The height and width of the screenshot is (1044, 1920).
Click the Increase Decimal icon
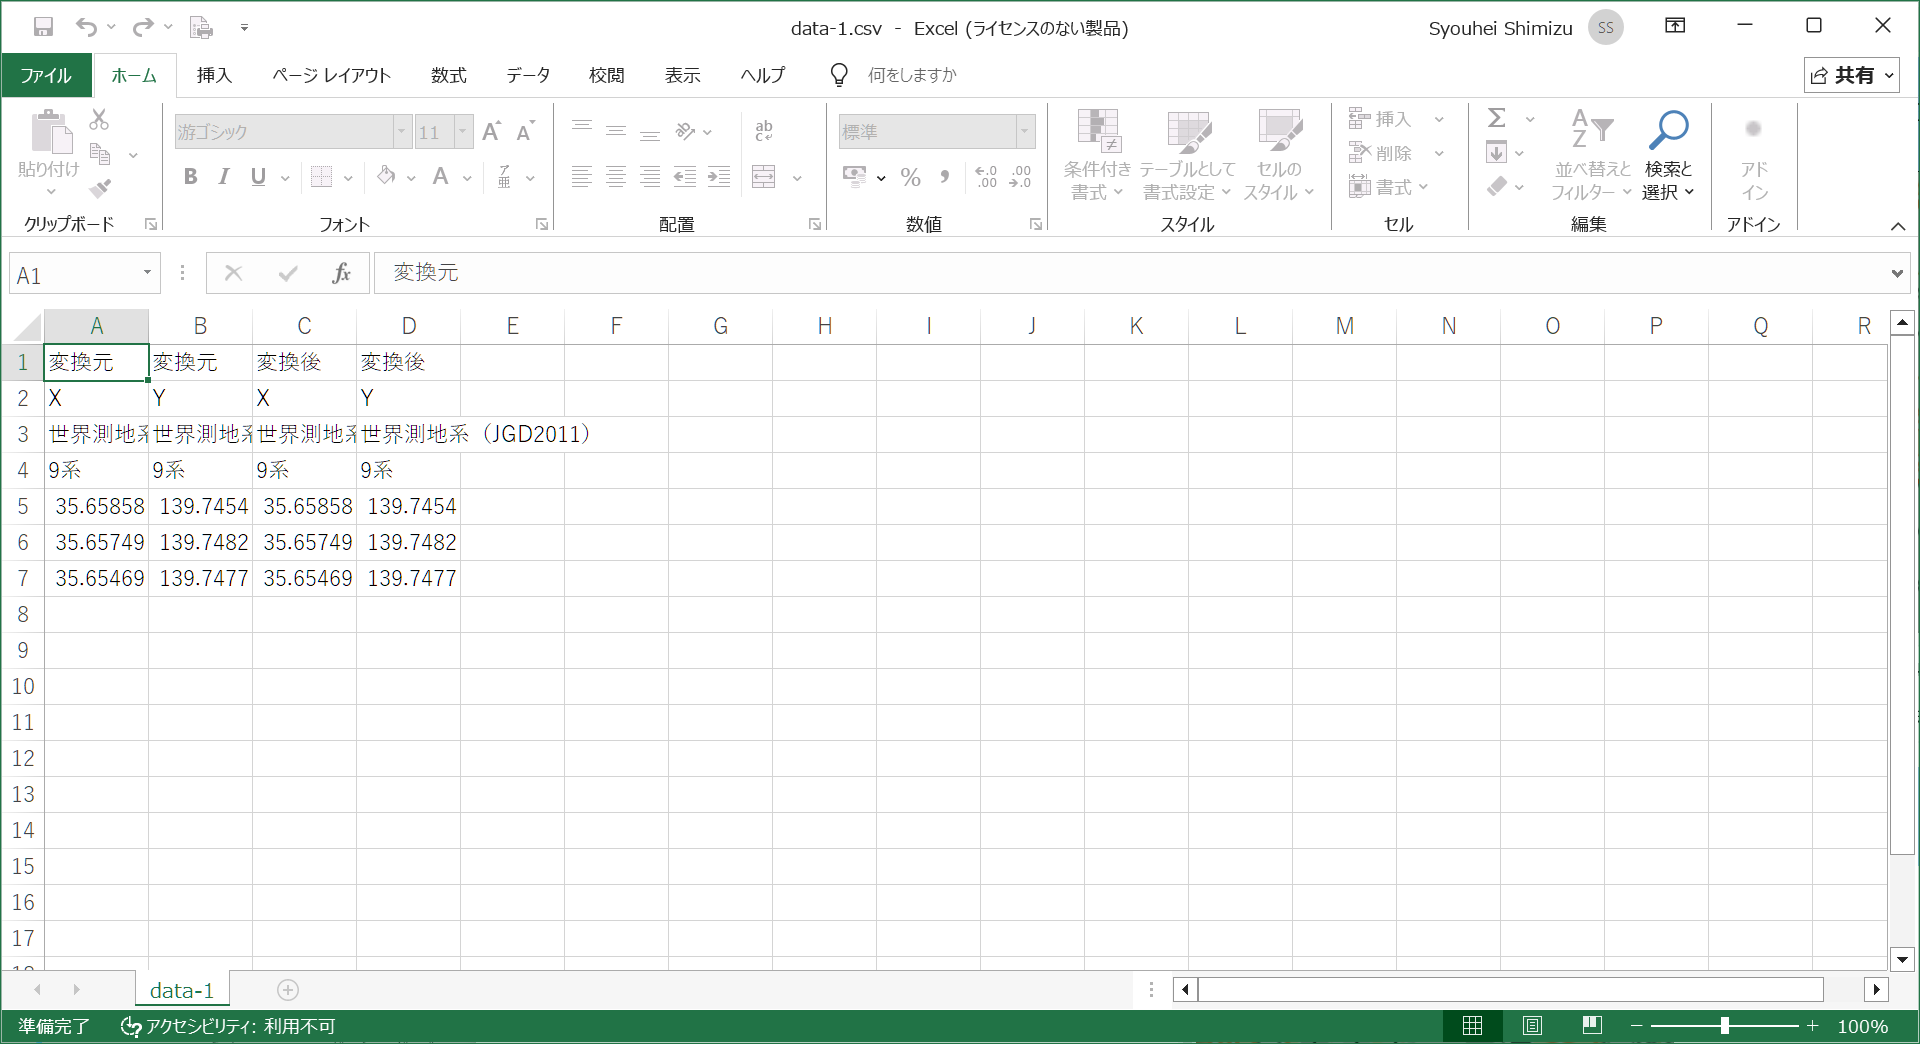(986, 177)
